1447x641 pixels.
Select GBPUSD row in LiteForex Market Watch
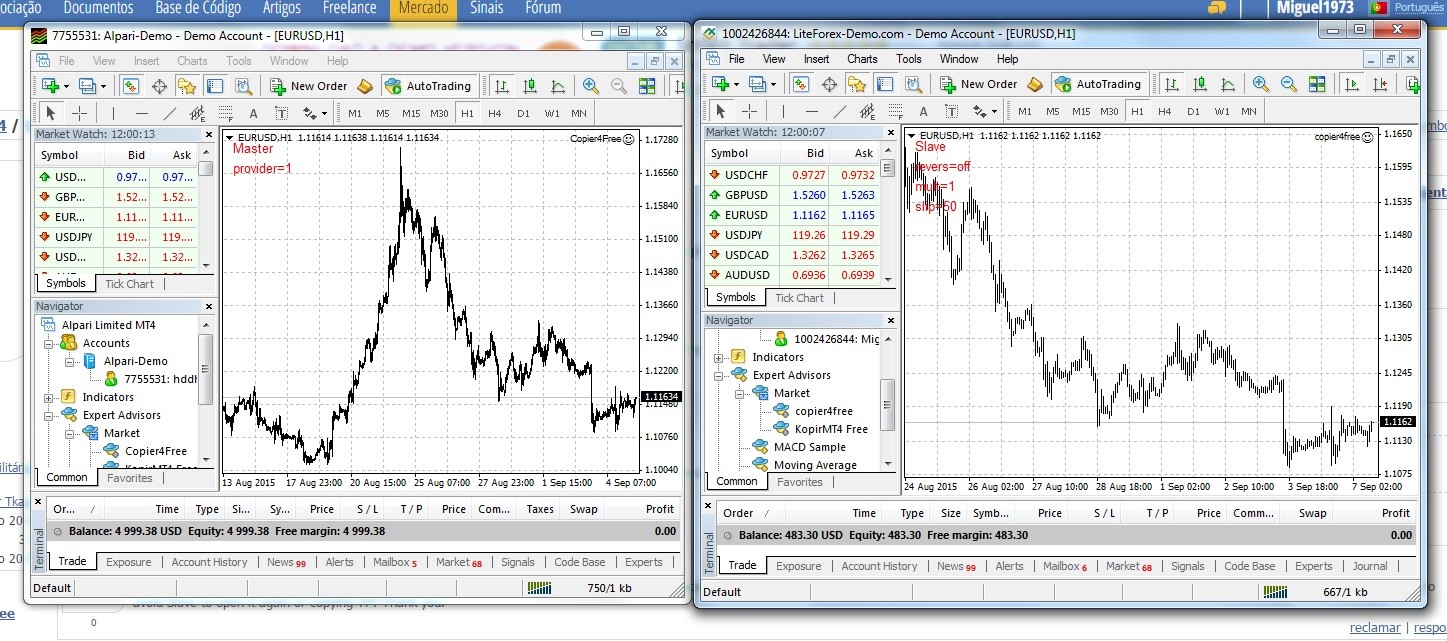[x=793, y=195]
